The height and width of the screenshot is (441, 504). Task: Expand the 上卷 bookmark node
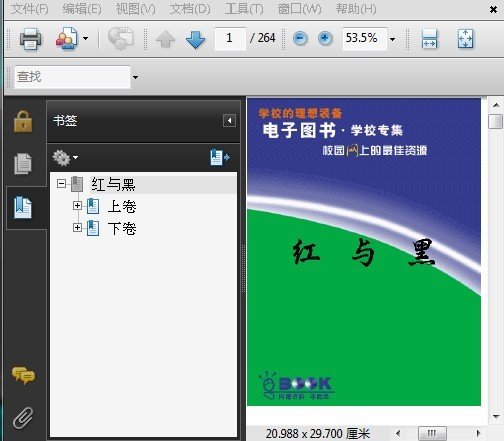point(77,206)
